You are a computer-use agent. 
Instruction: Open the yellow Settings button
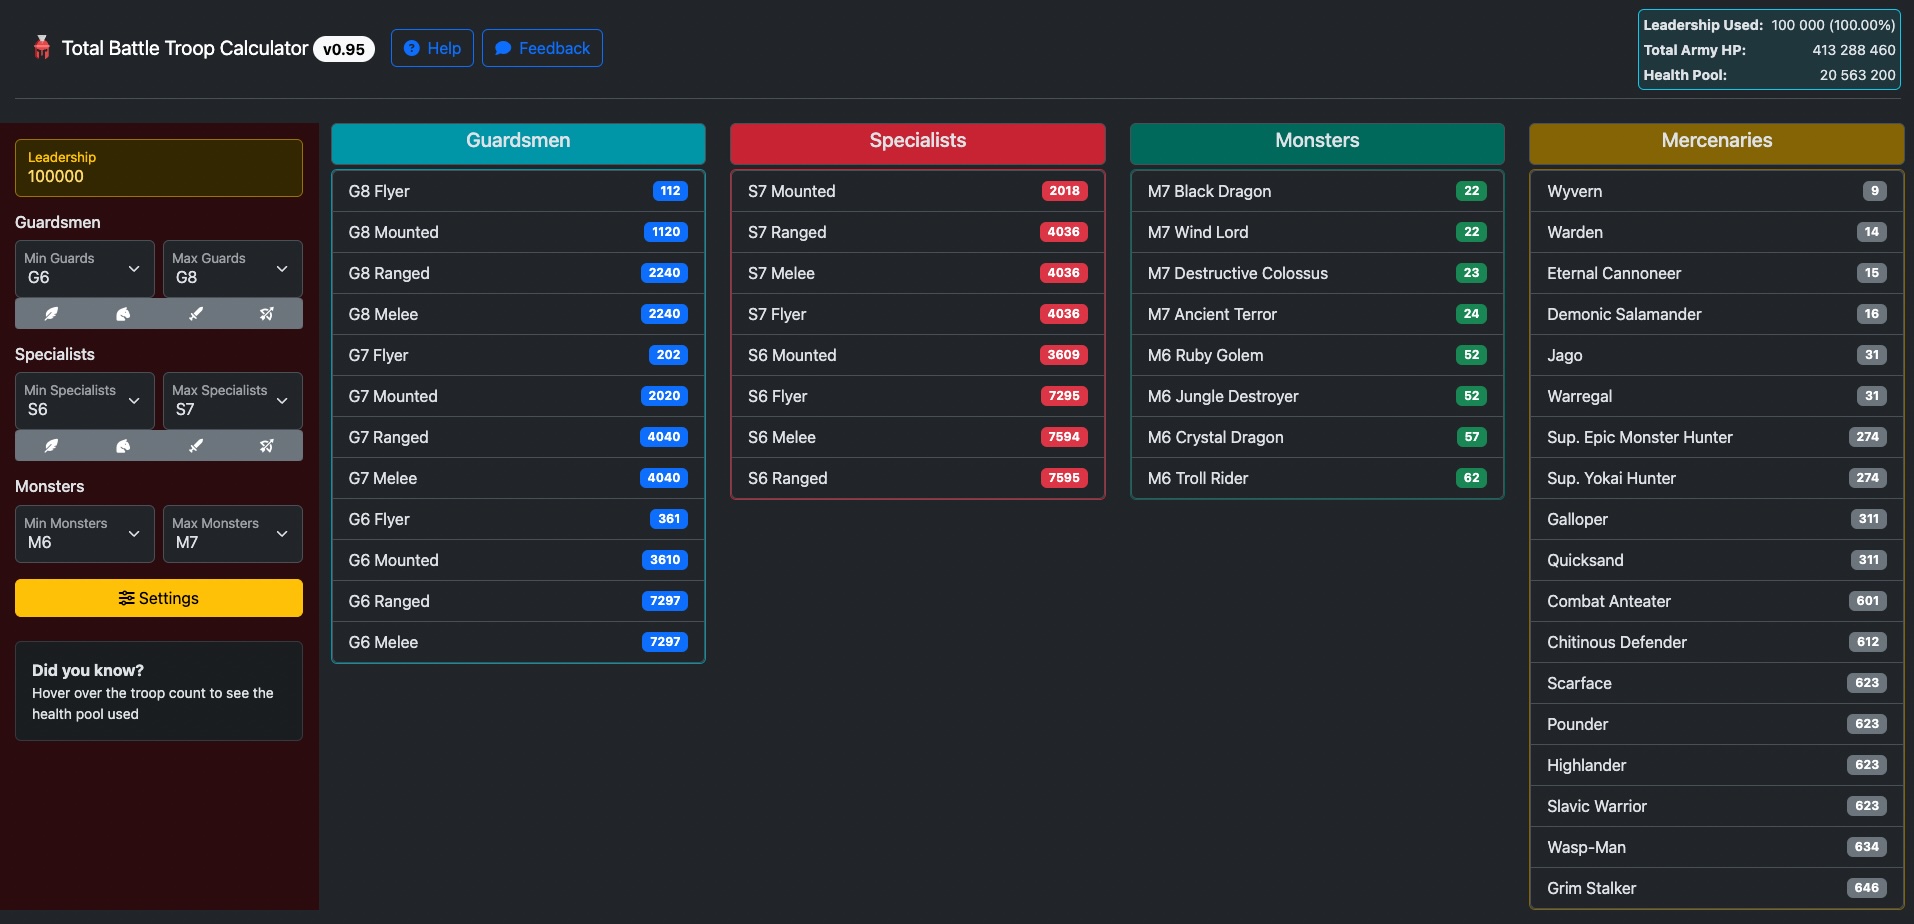[159, 598]
